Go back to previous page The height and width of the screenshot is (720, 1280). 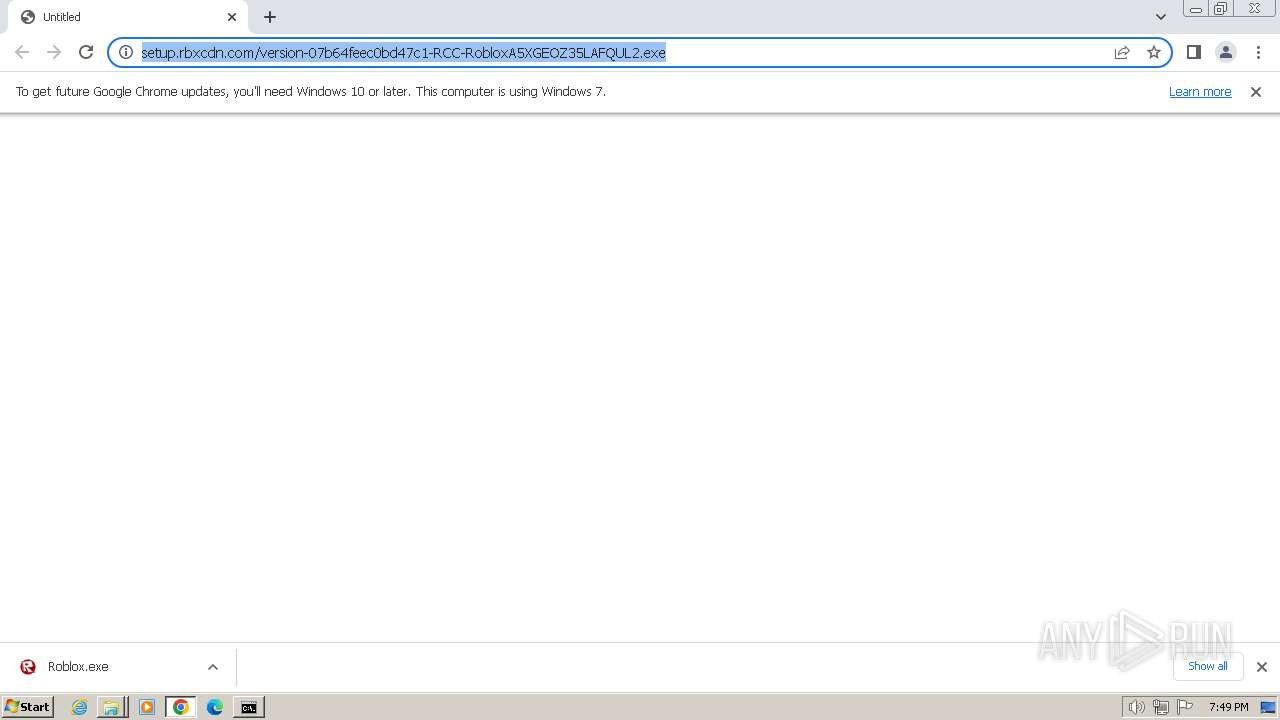point(22,52)
